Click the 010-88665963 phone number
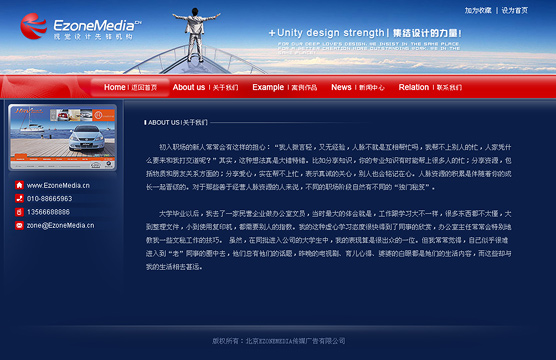Viewport: 556px width, 360px height. click(50, 199)
